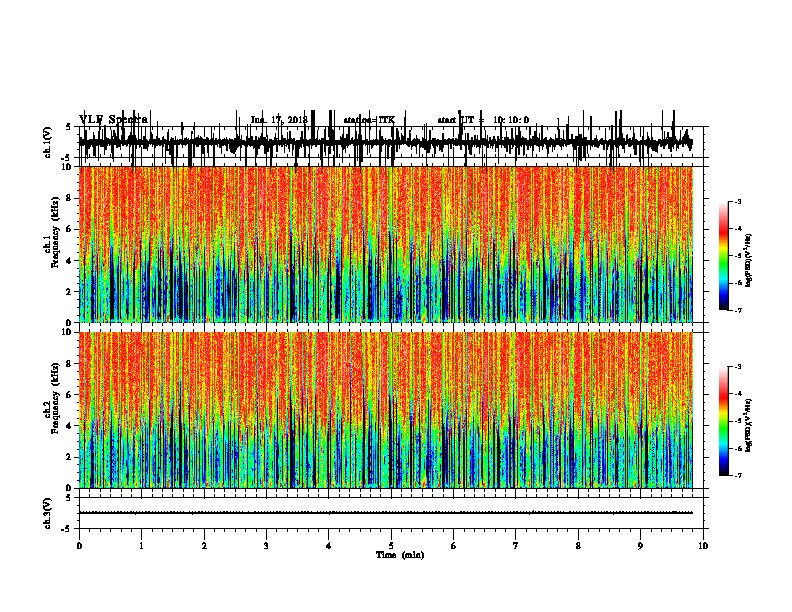Click the "10" tick on the time axis
Image resolution: width=792 pixels, height=612 pixels.
tap(703, 546)
